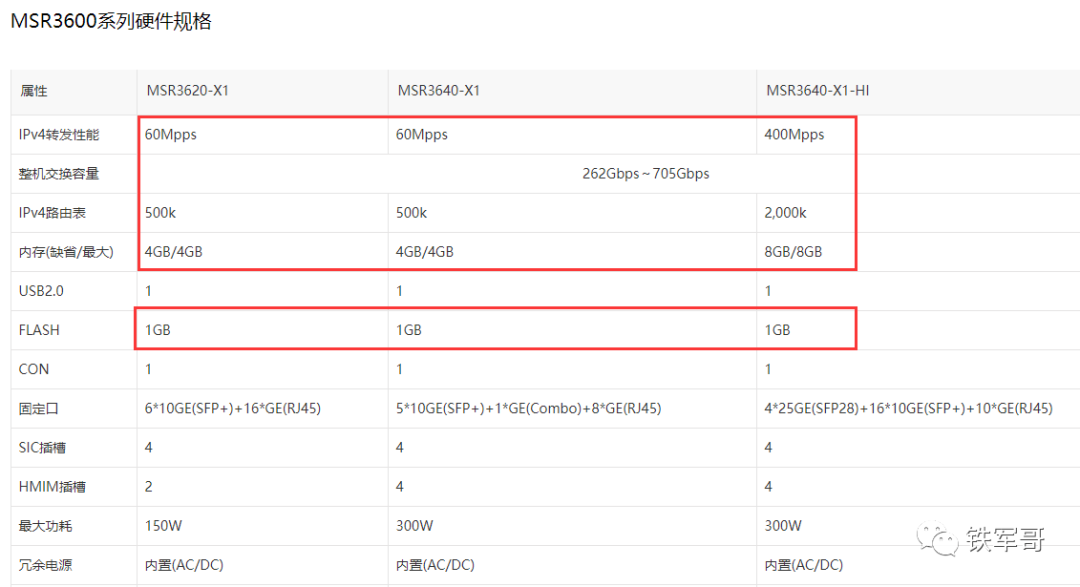Select FLASH "1GB" under MSR3620-X1

click(158, 330)
